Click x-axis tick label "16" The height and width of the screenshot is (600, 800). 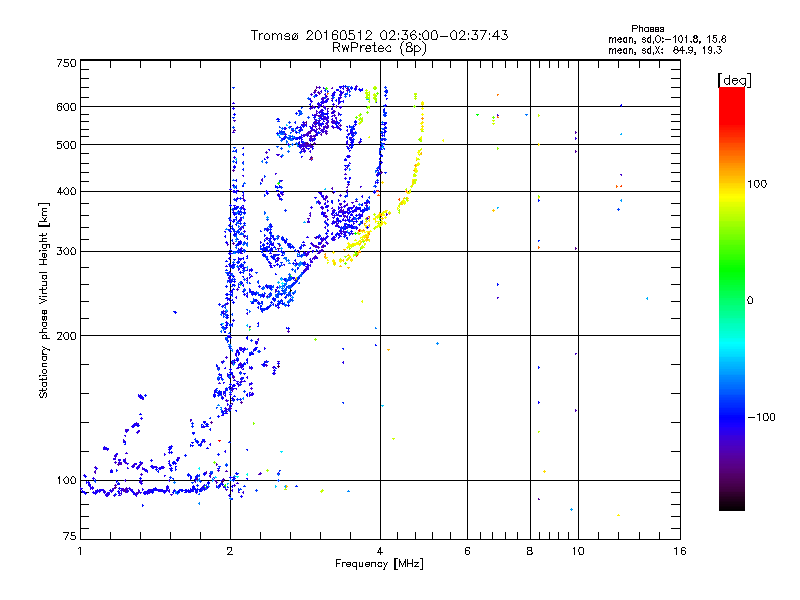pyautogui.click(x=680, y=551)
